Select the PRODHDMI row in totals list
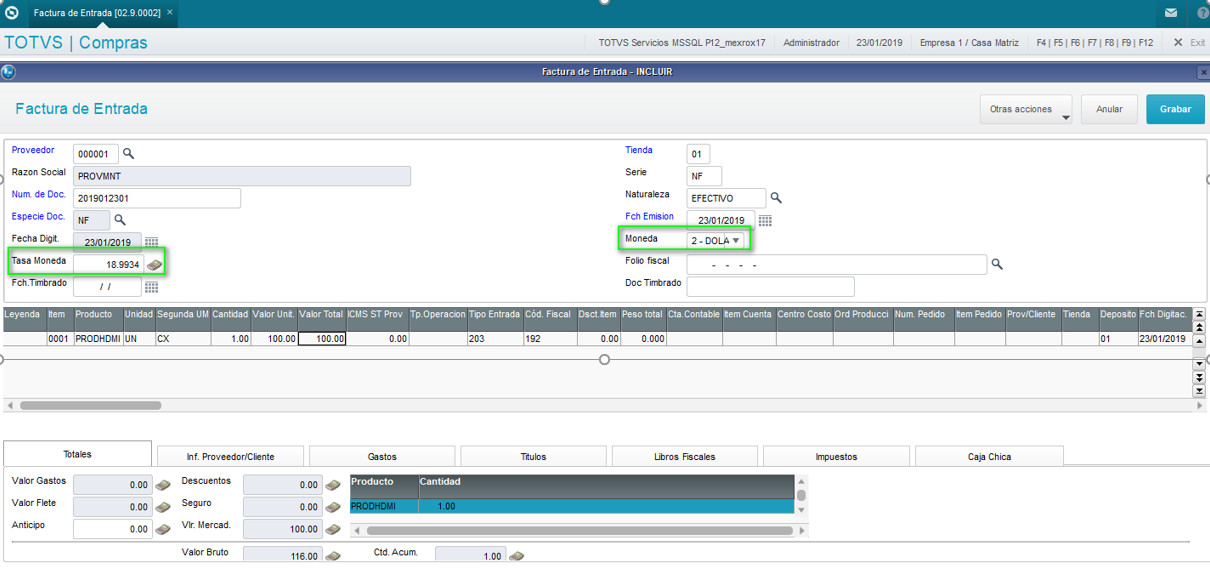This screenshot has height=569, width=1210. pyautogui.click(x=572, y=506)
